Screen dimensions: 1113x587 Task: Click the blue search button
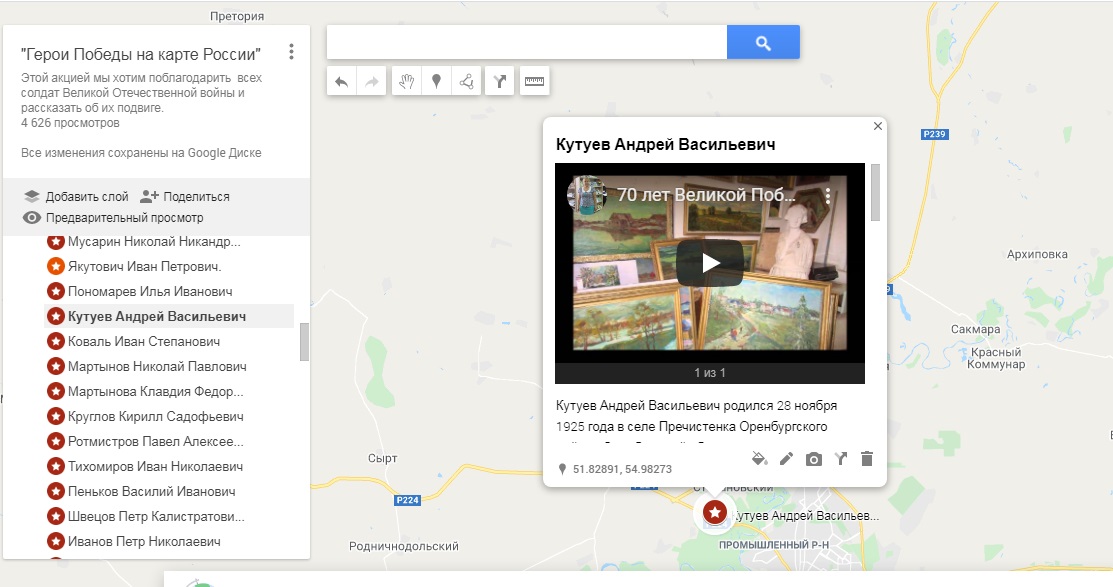coord(763,43)
